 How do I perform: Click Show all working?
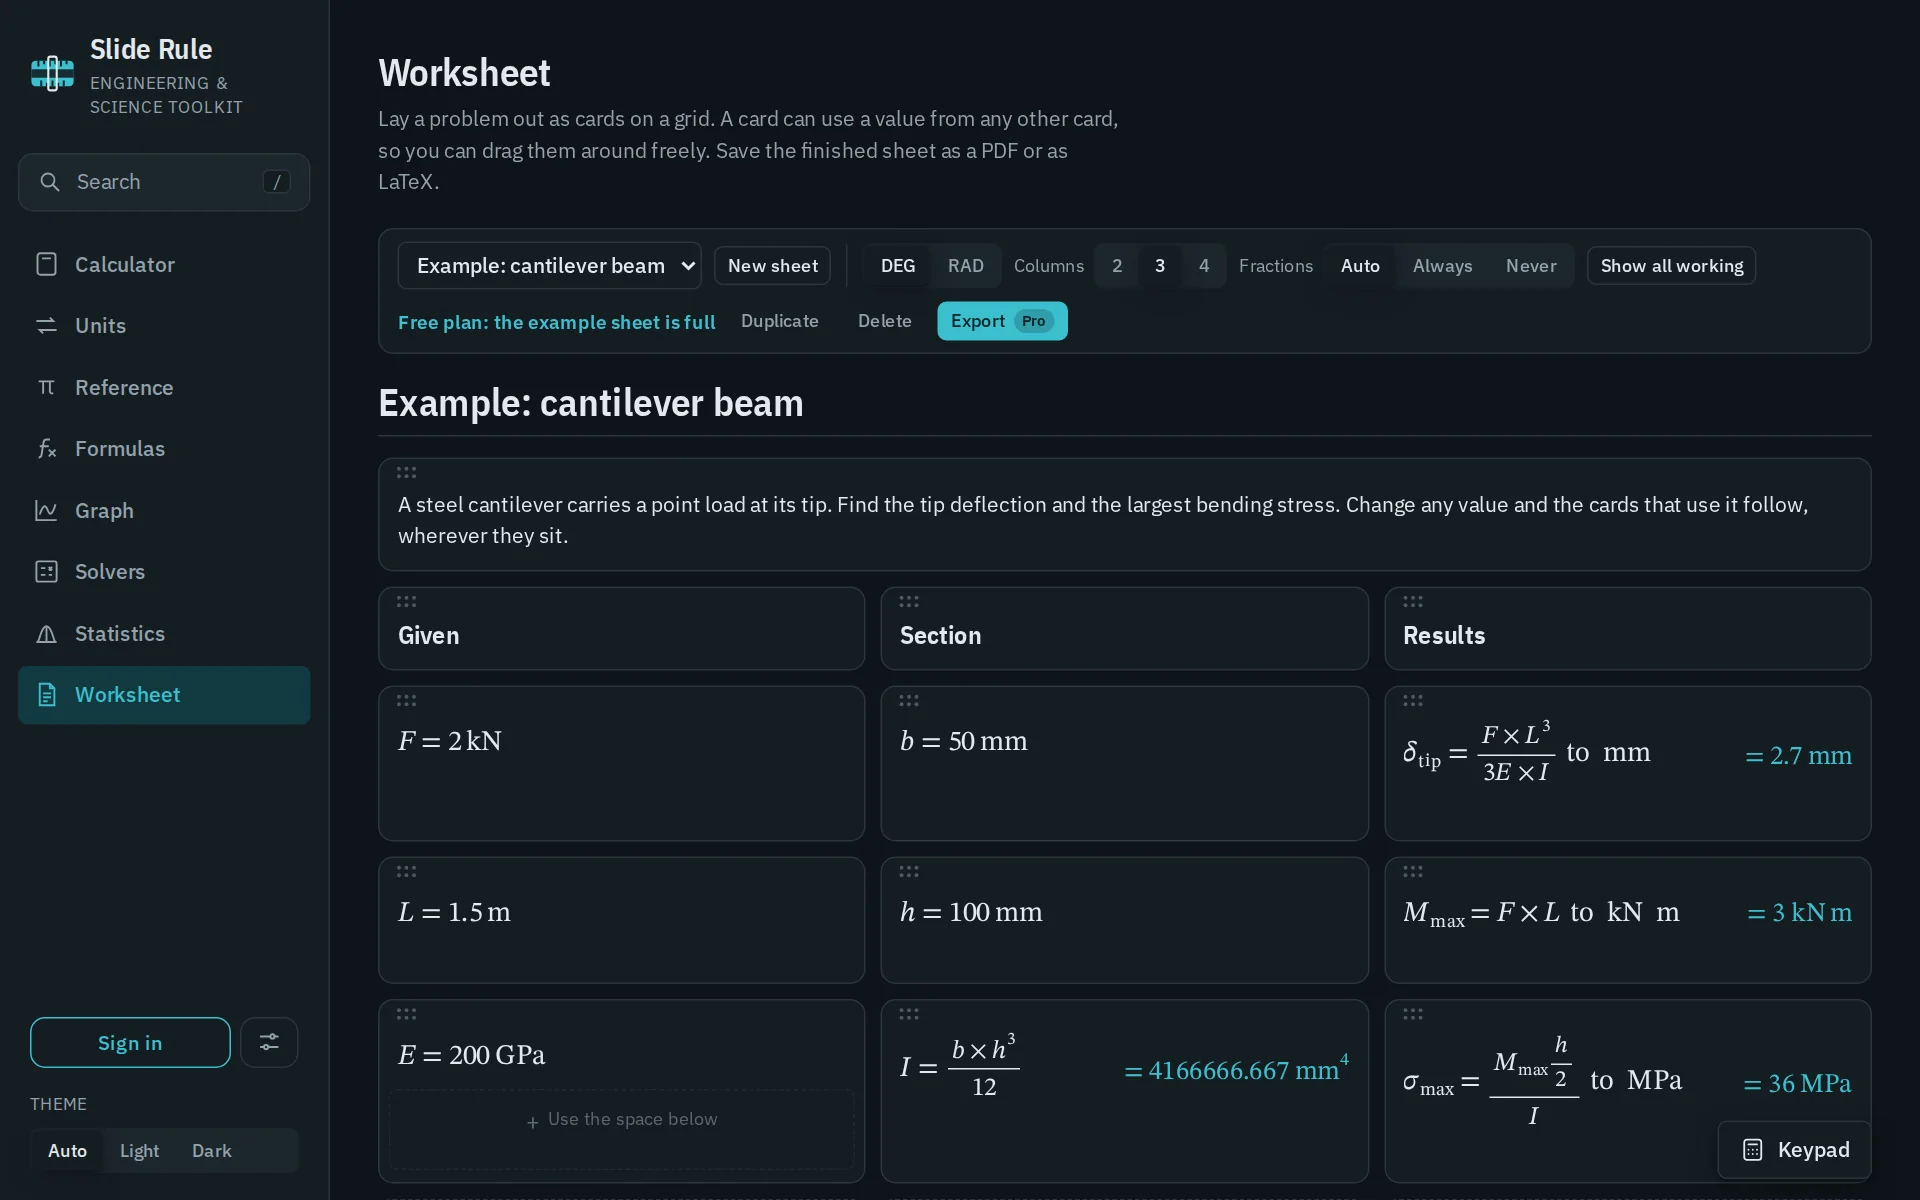[1671, 266]
